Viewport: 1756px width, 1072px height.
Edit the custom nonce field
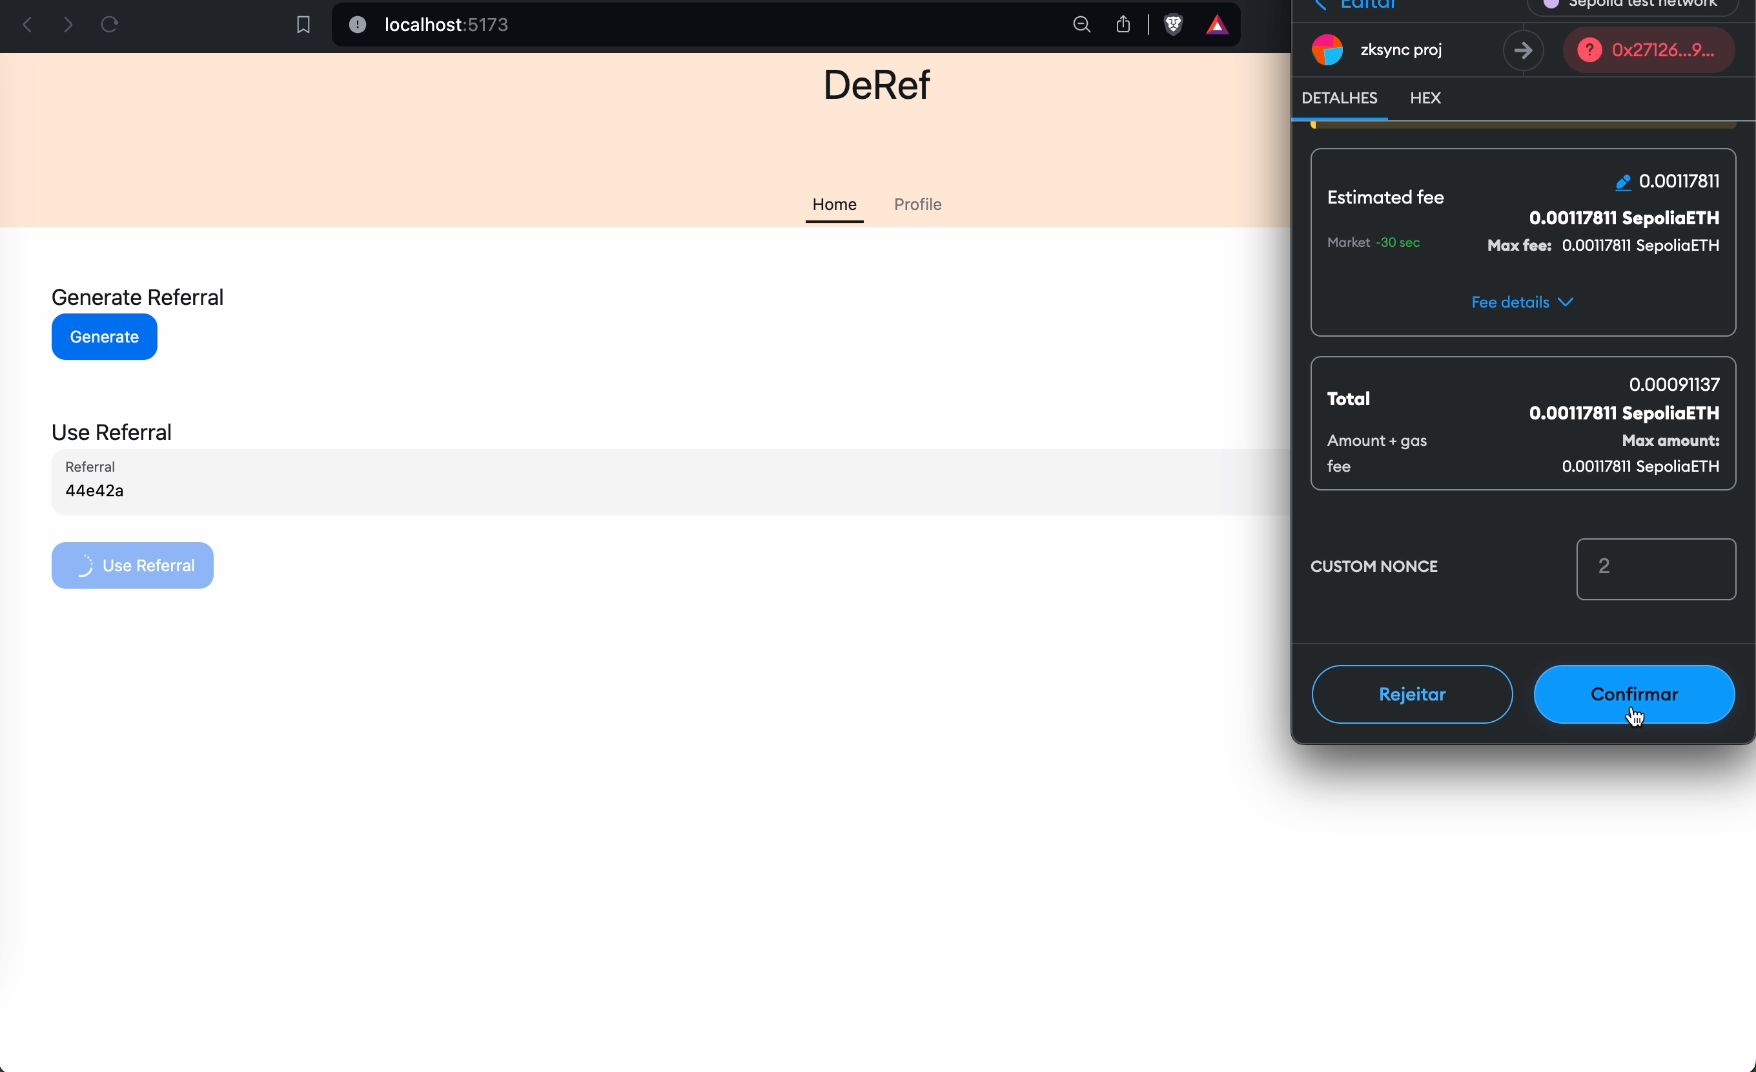click(1656, 569)
